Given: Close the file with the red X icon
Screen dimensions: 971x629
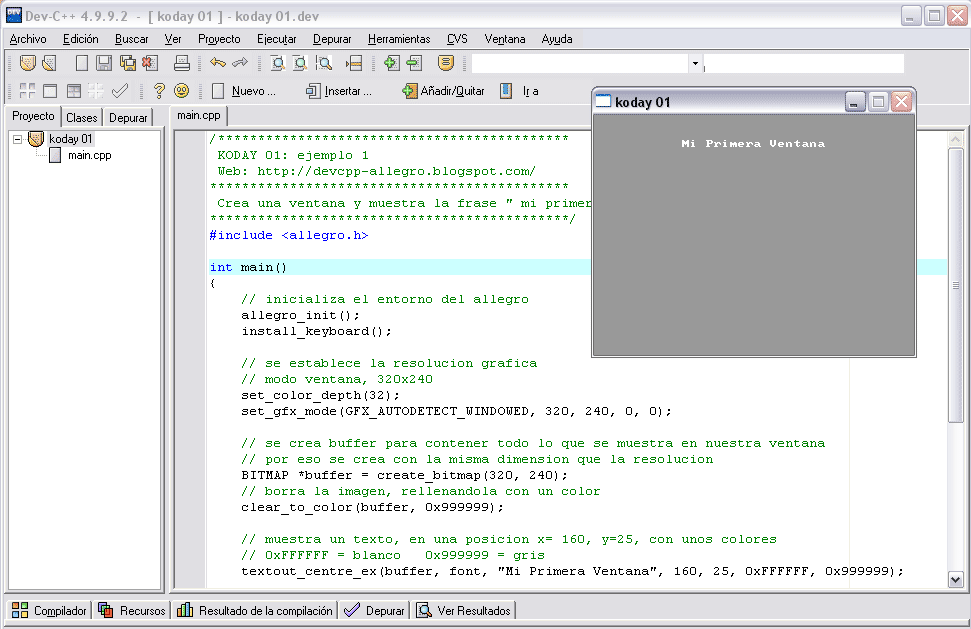Looking at the screenshot, I should [x=150, y=63].
